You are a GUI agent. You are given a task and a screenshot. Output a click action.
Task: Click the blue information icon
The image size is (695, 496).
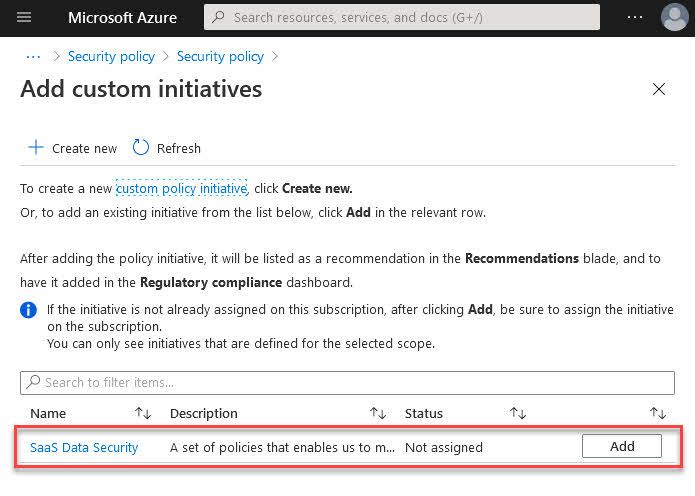[x=29, y=310]
